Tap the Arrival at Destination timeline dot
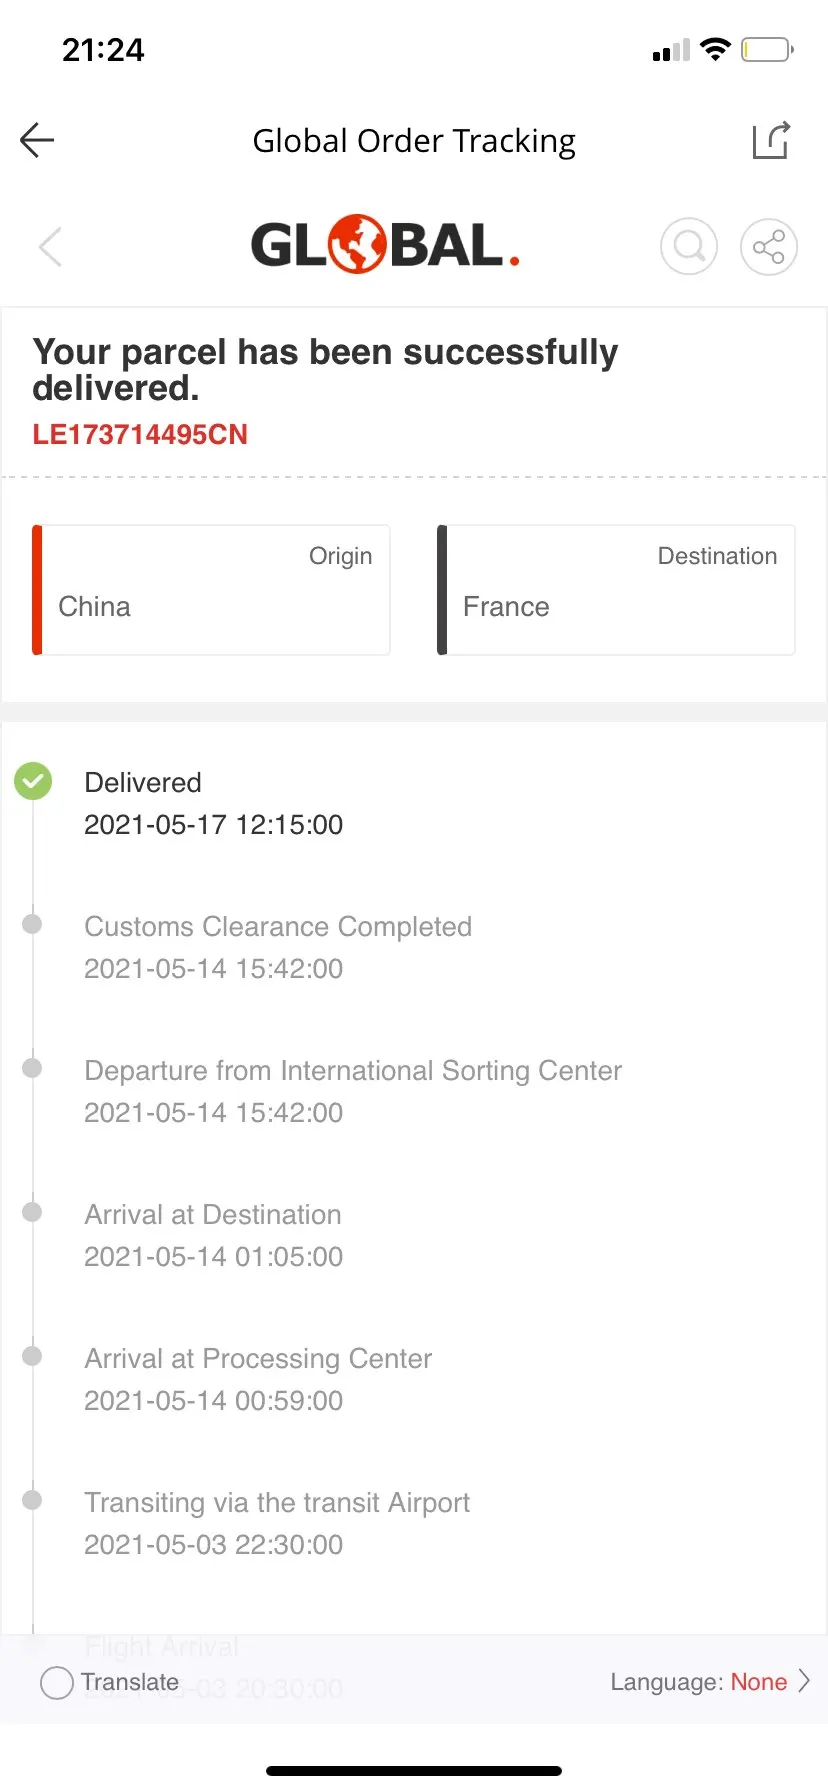Screen dimensions: 828x1792 click(33, 1212)
